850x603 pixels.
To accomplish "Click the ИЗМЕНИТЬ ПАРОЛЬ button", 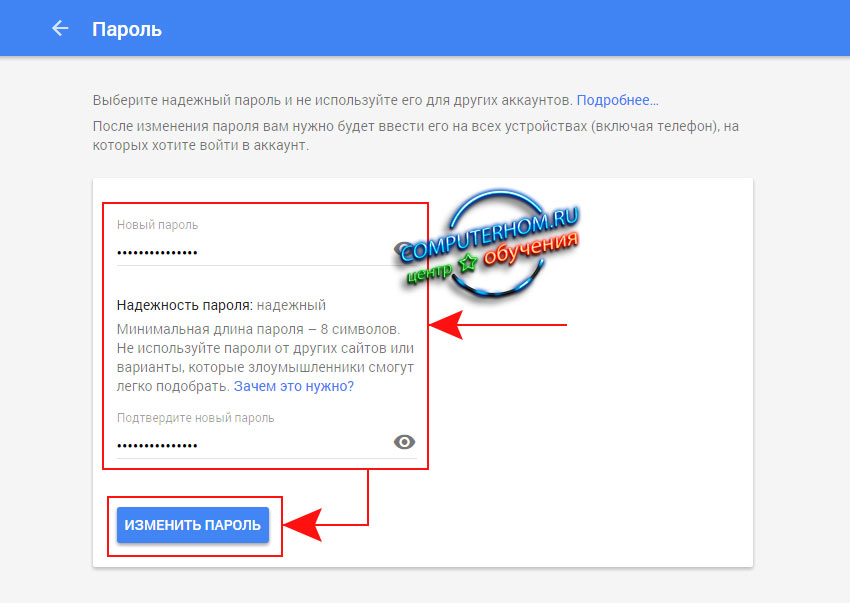I will (193, 525).
